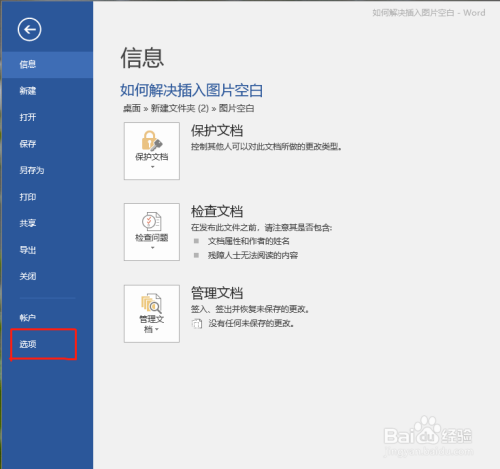Click the checklist icon for 检查问题
500x469 pixels.
click(152, 221)
